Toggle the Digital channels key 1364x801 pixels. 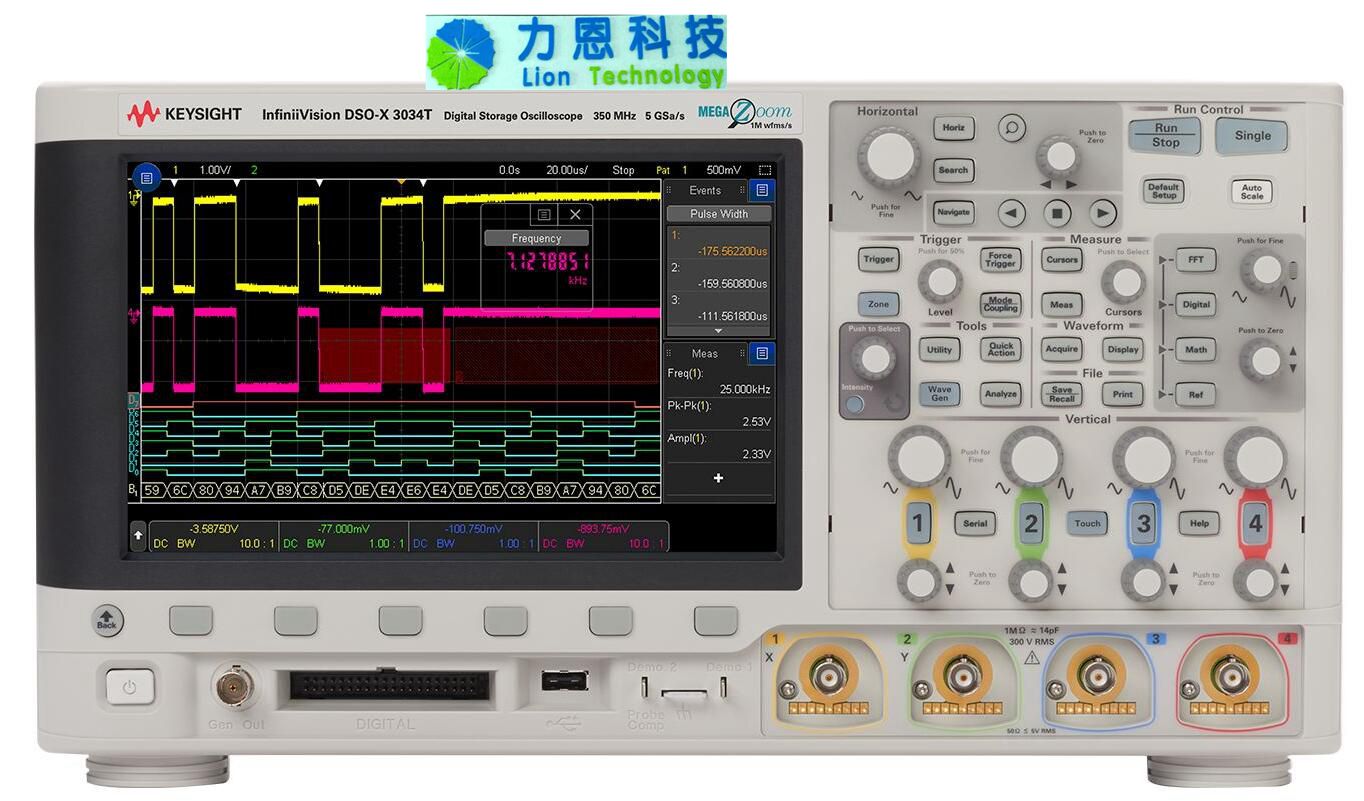click(x=1195, y=304)
